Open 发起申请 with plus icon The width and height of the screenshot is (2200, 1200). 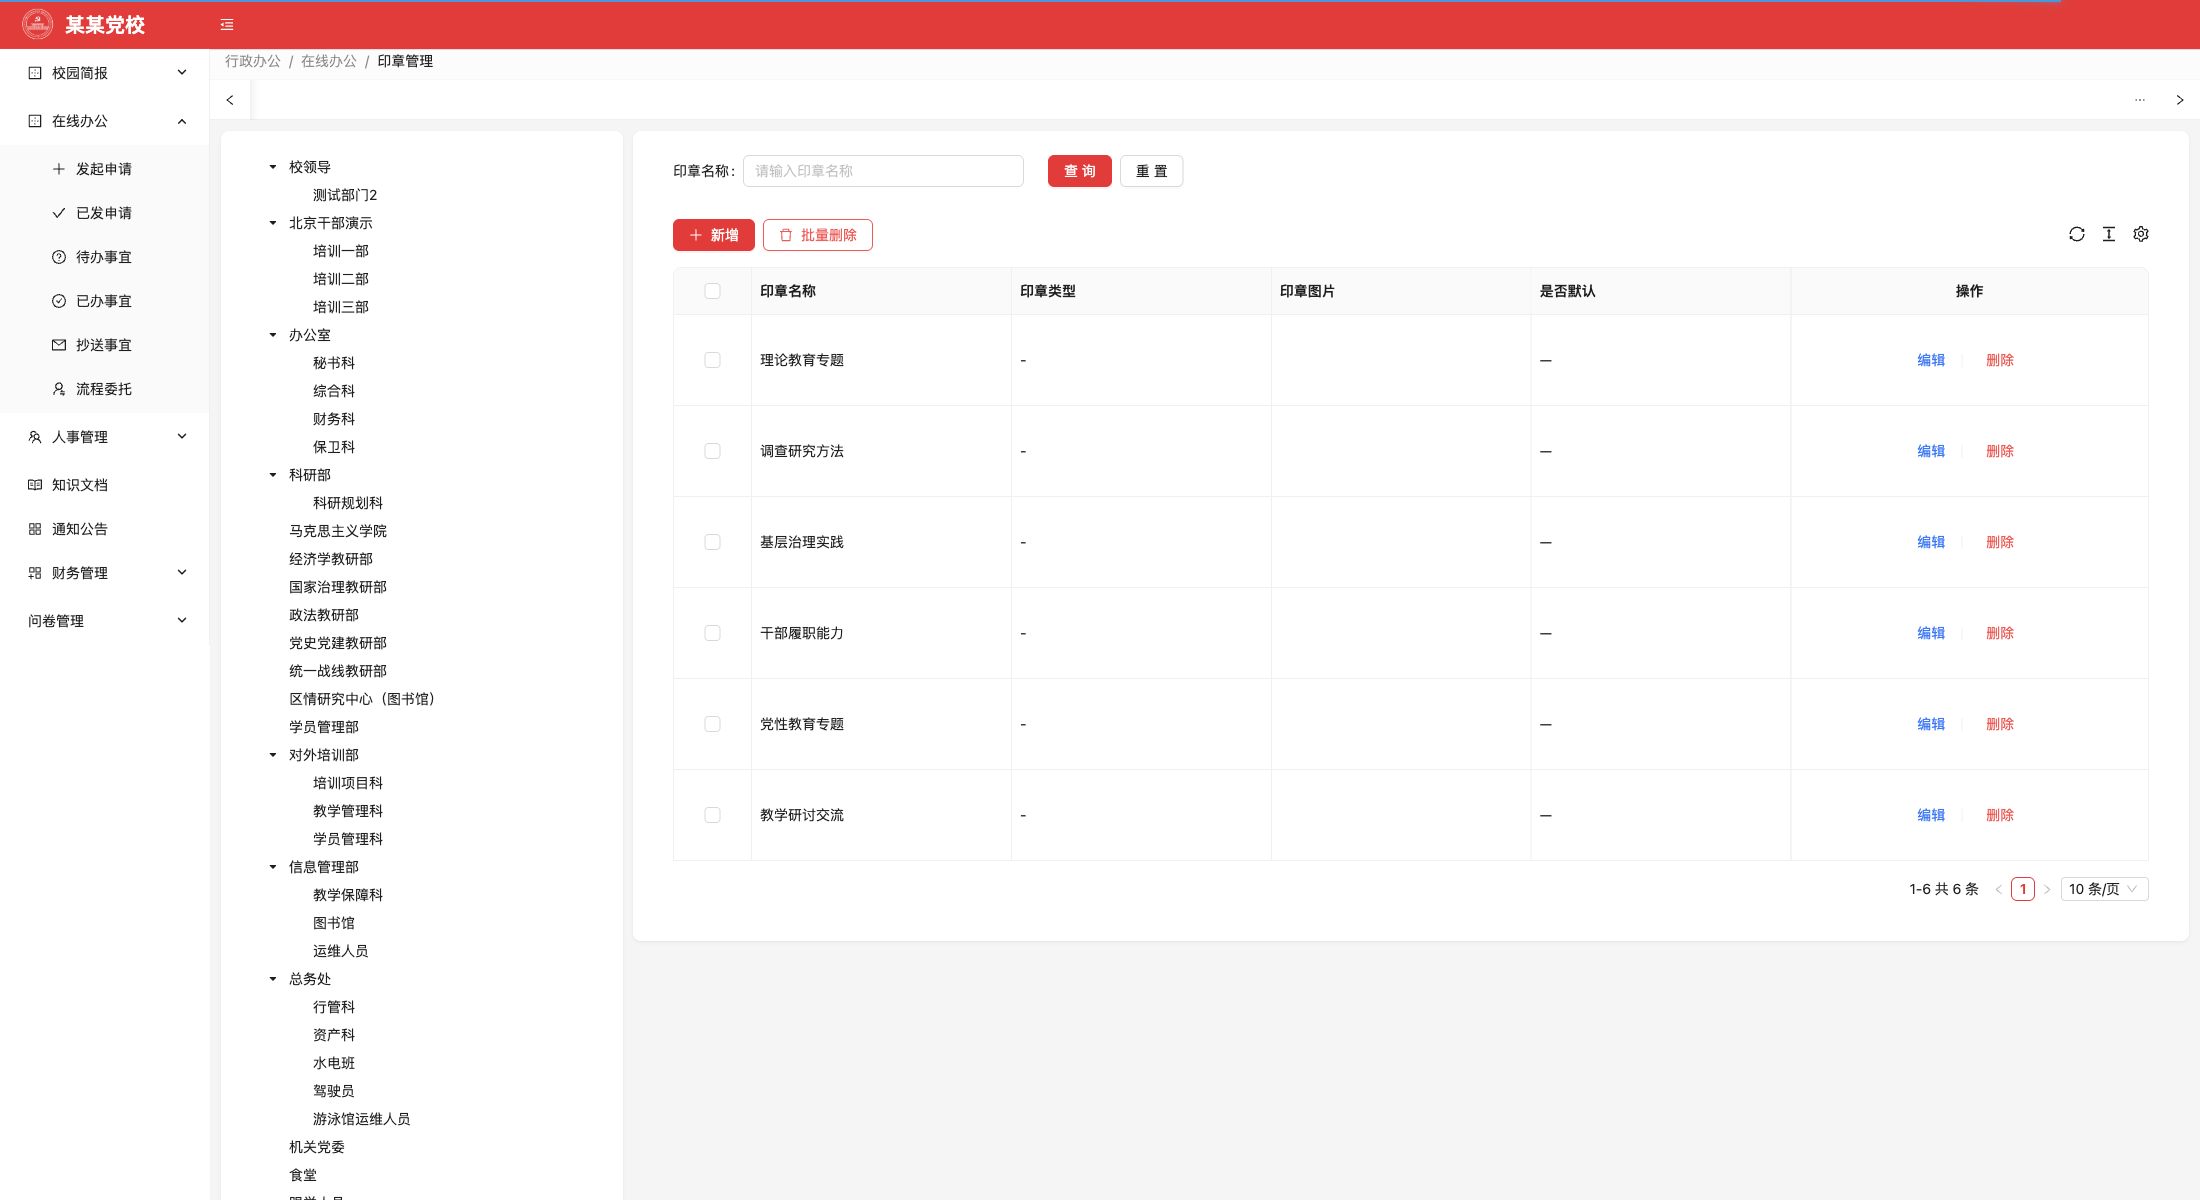pyautogui.click(x=104, y=169)
